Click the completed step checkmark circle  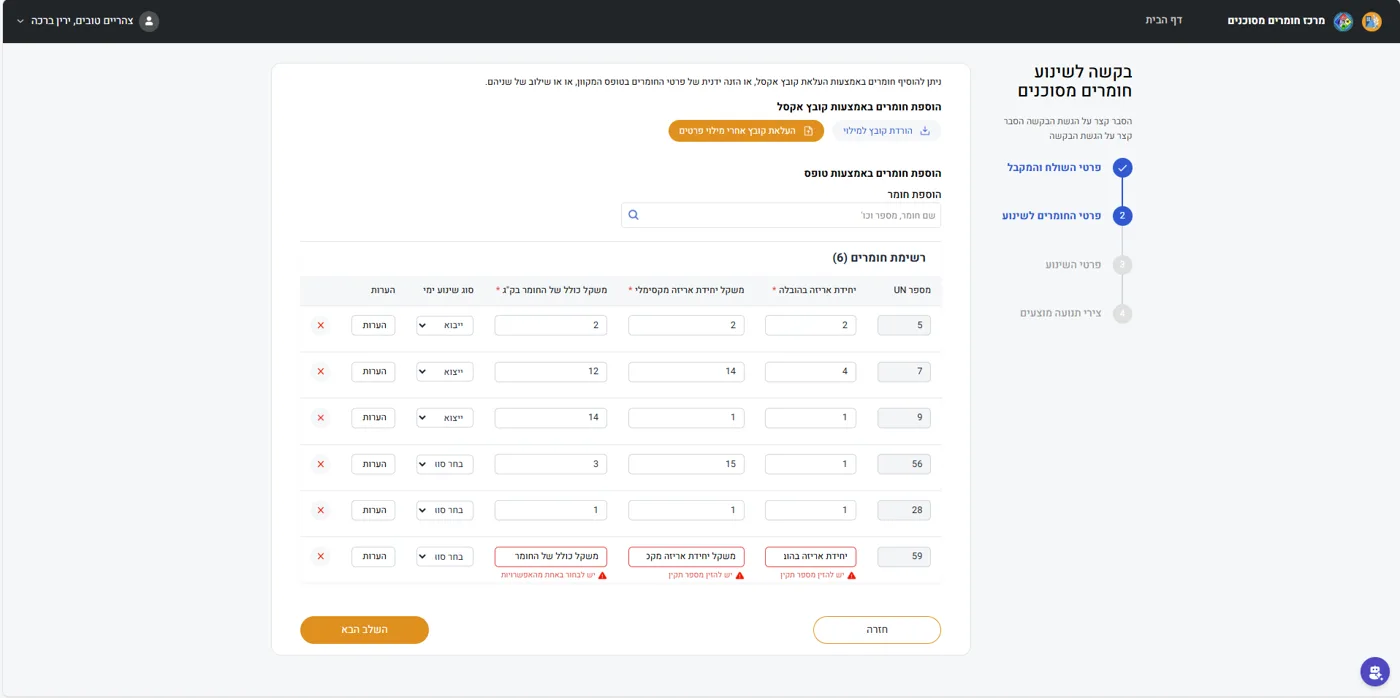pos(1122,168)
